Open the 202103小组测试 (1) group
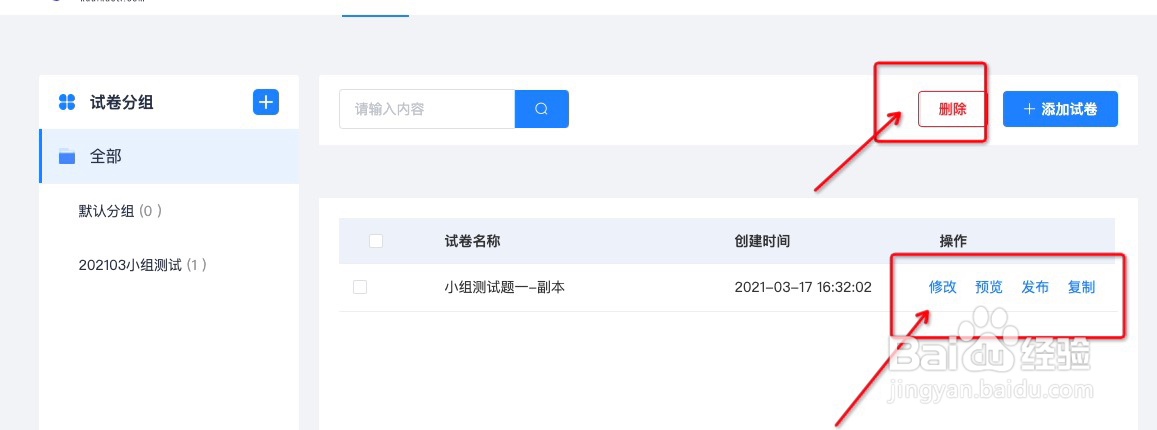Image resolution: width=1157 pixels, height=430 pixels. coord(142,265)
